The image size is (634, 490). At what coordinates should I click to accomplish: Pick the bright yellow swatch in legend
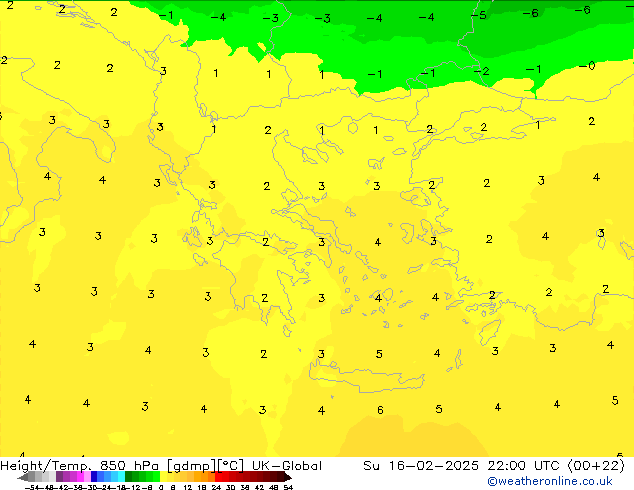click(x=163, y=476)
